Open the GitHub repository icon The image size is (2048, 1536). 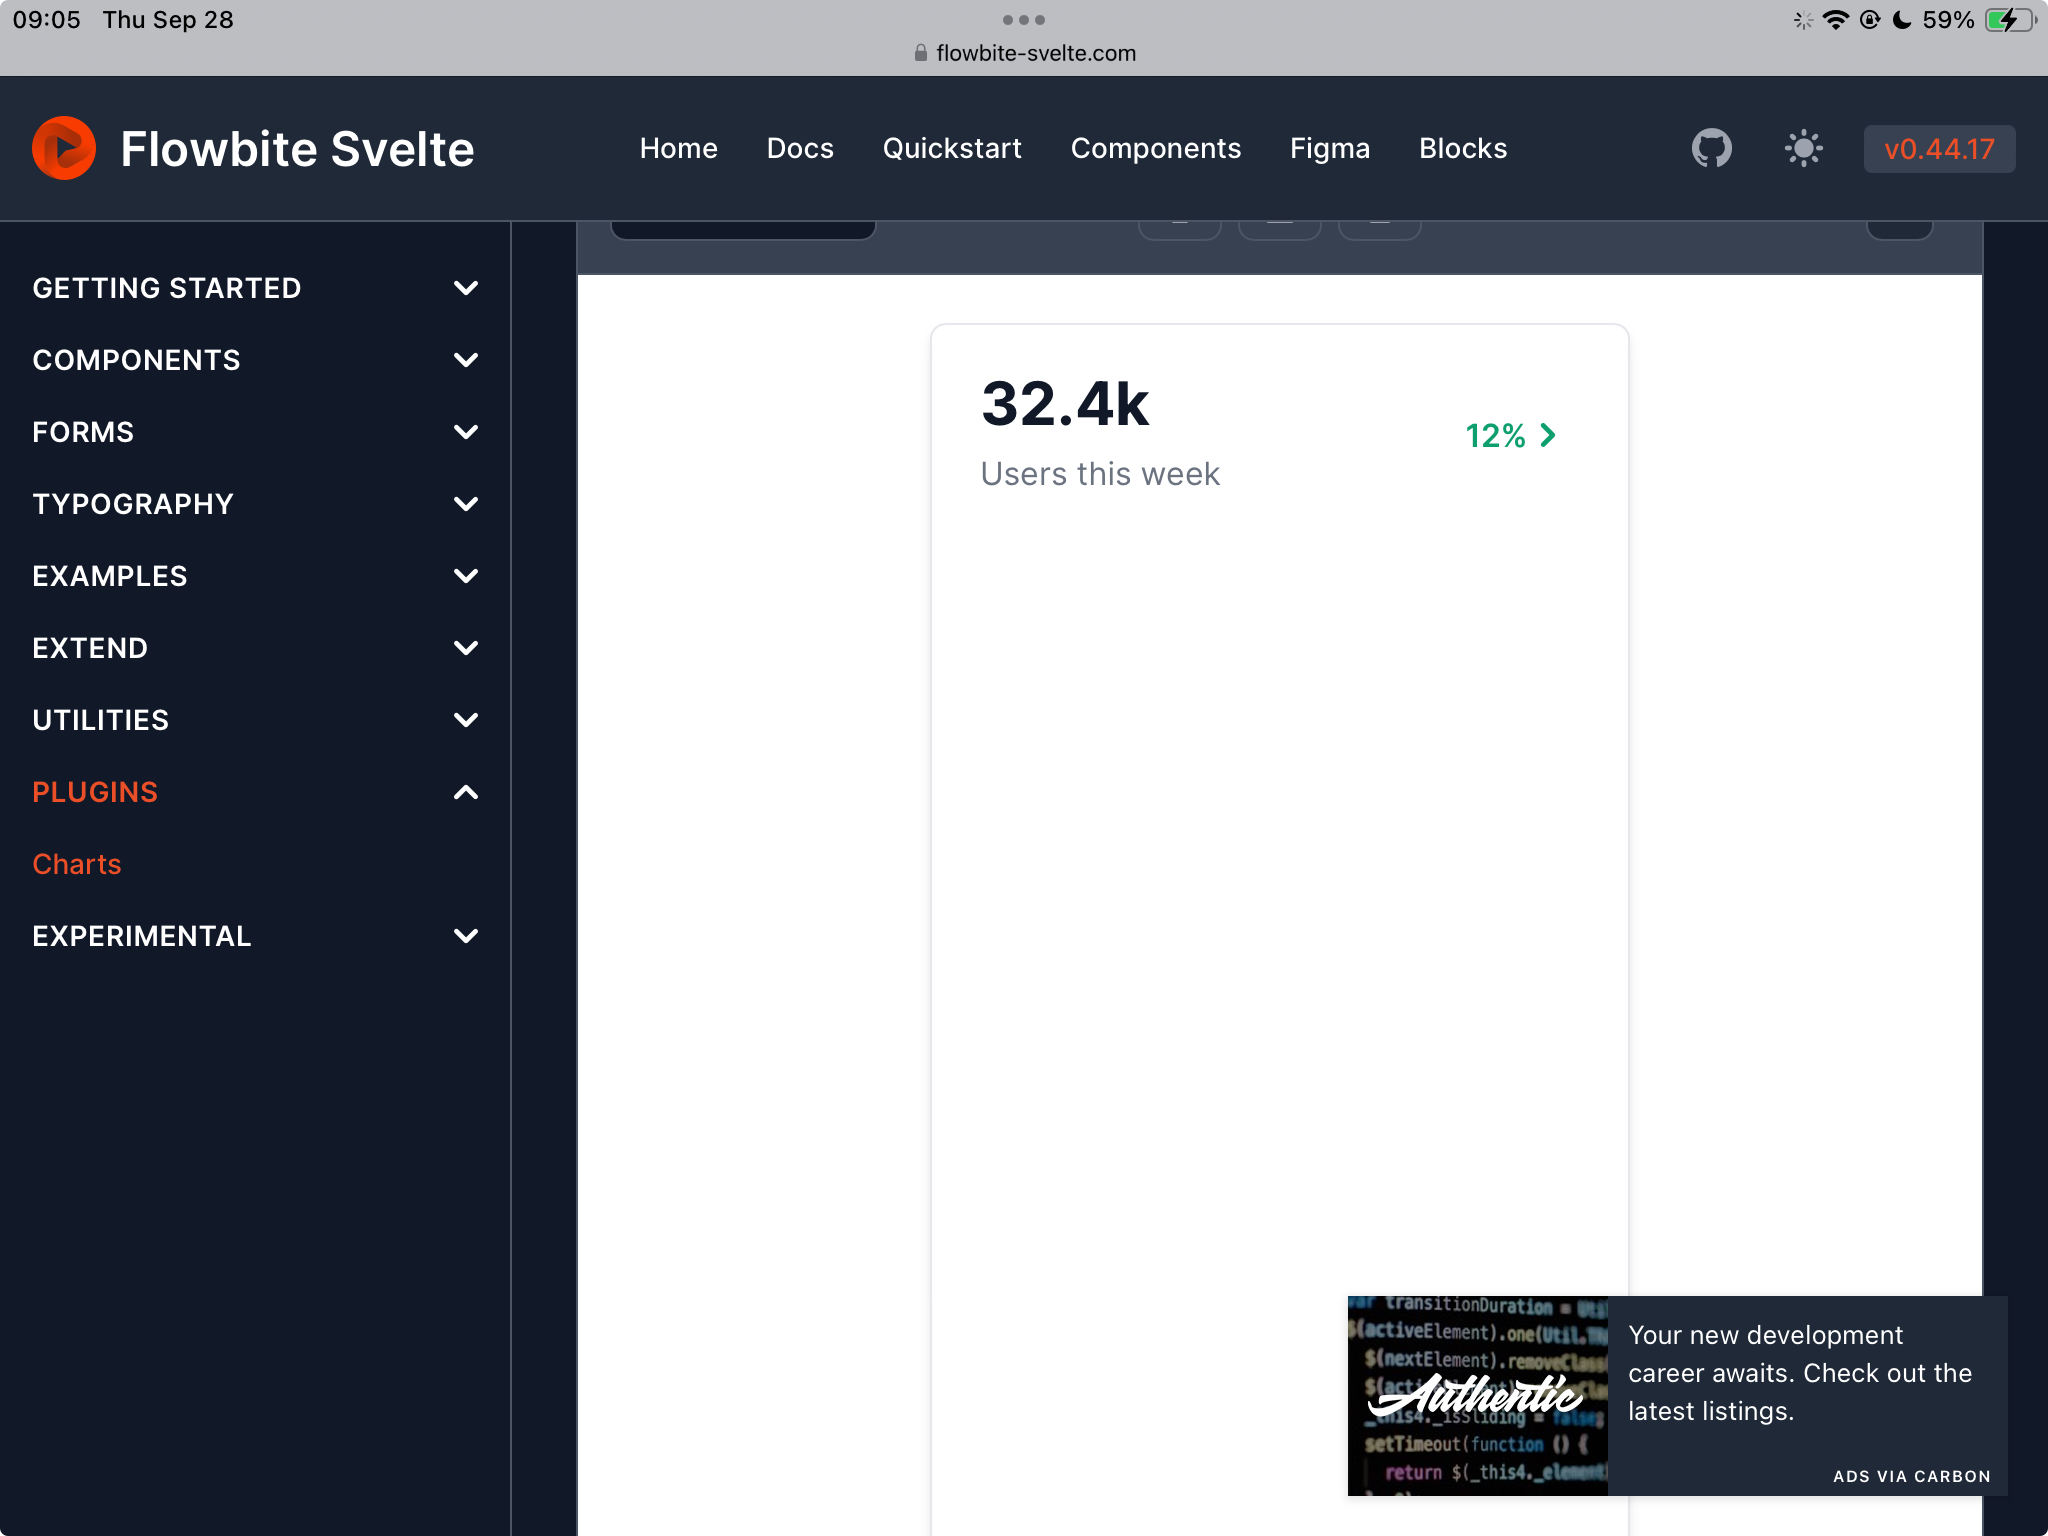click(1710, 148)
